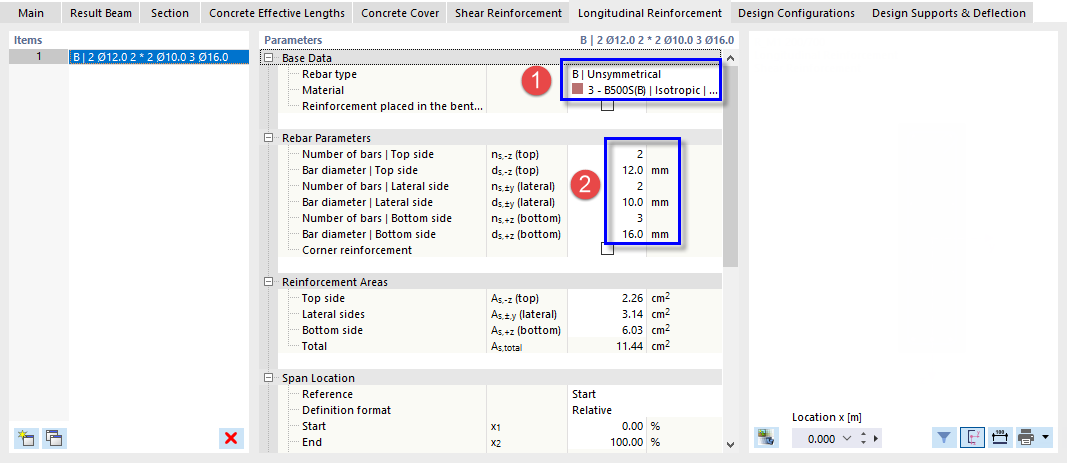Switch to the Shear Reinforcement tab
1067x463 pixels.
507,13
